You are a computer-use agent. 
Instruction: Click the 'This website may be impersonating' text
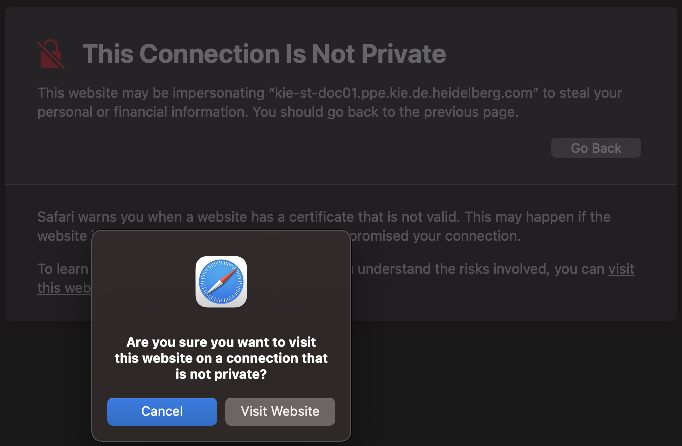click(x=150, y=93)
